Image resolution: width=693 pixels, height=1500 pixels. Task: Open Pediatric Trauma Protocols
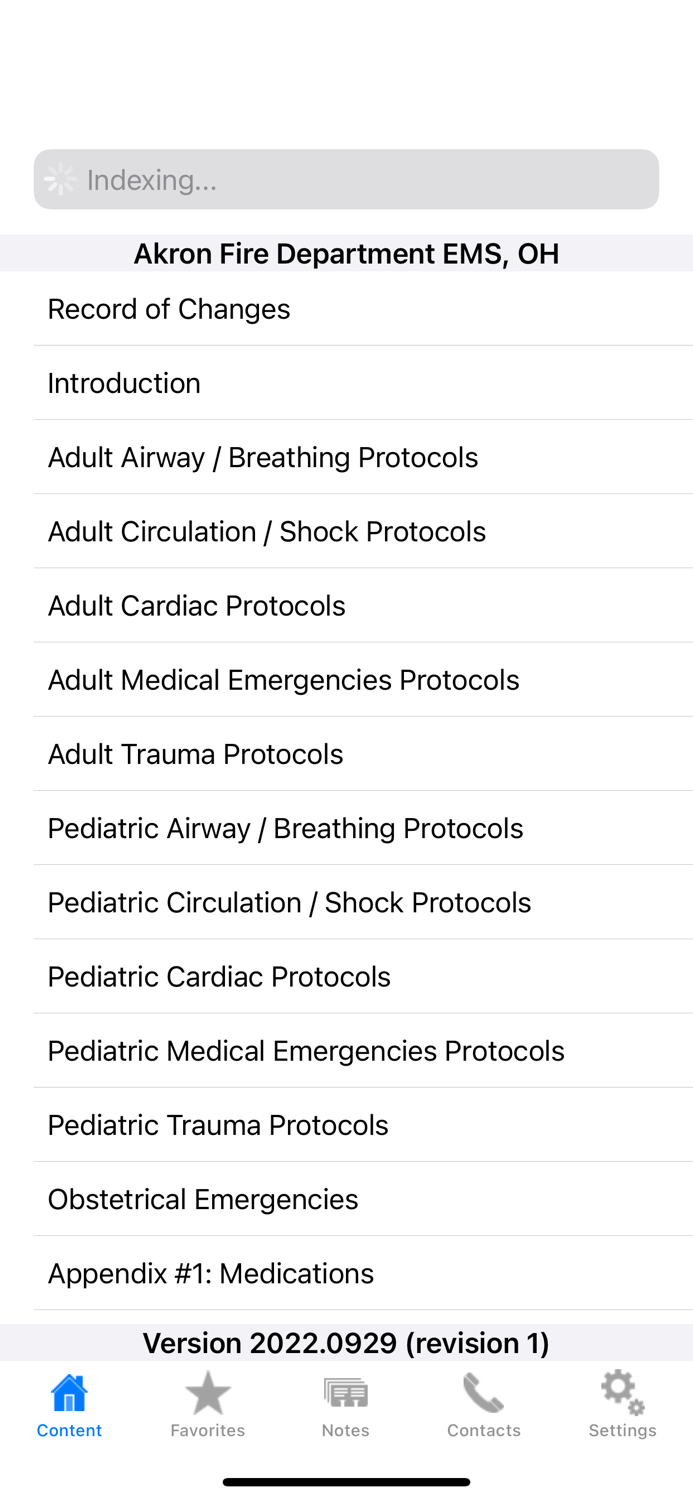click(x=218, y=1124)
